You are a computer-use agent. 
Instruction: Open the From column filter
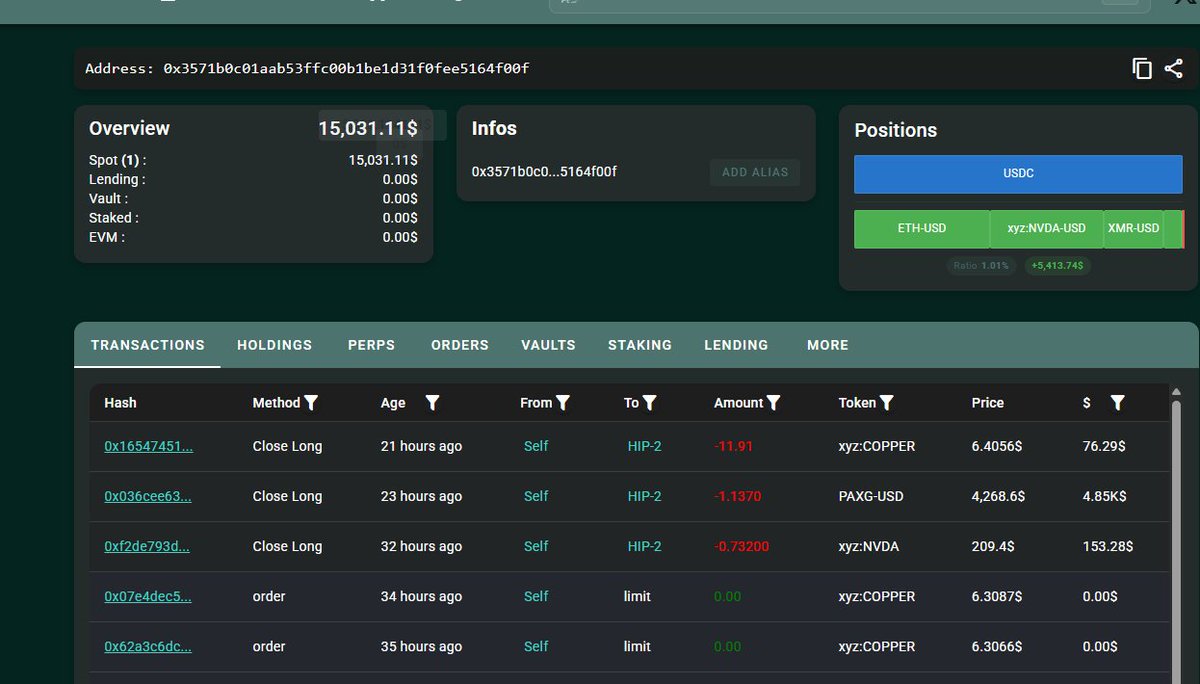(563, 402)
